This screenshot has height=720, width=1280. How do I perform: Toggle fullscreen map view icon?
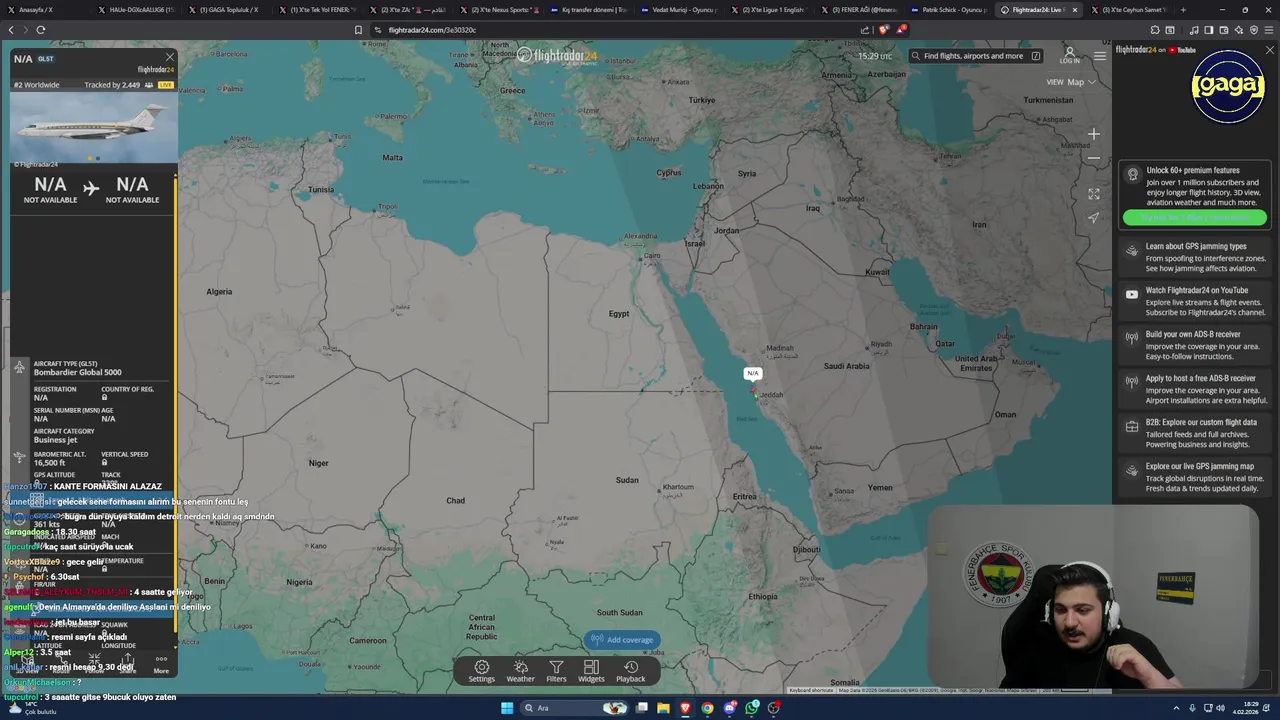(1094, 194)
